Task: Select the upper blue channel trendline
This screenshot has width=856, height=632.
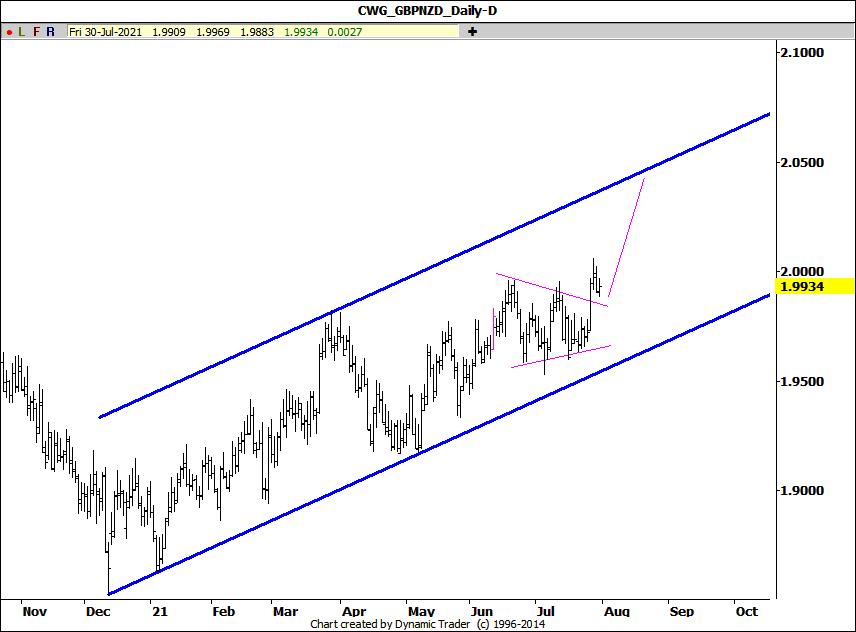Action: coord(434,266)
